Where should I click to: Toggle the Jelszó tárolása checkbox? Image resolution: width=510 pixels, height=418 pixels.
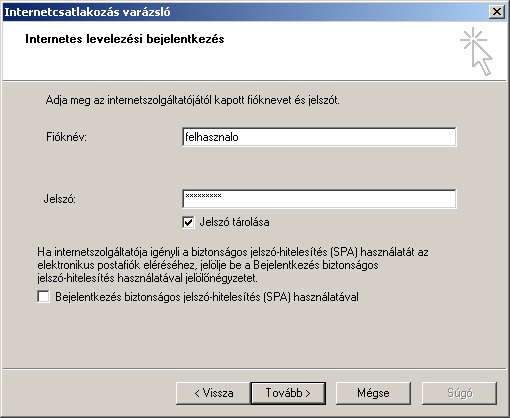pos(188,222)
